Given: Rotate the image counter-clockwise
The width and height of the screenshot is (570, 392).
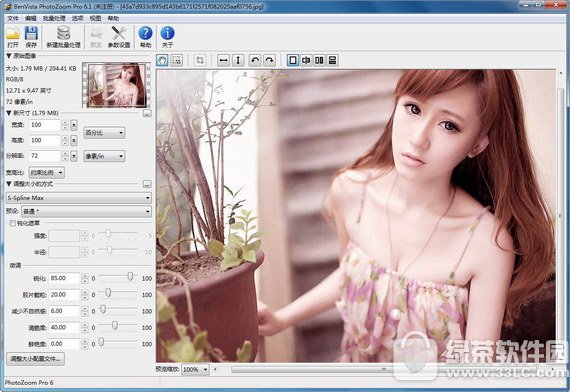Looking at the screenshot, I should (x=255, y=60).
